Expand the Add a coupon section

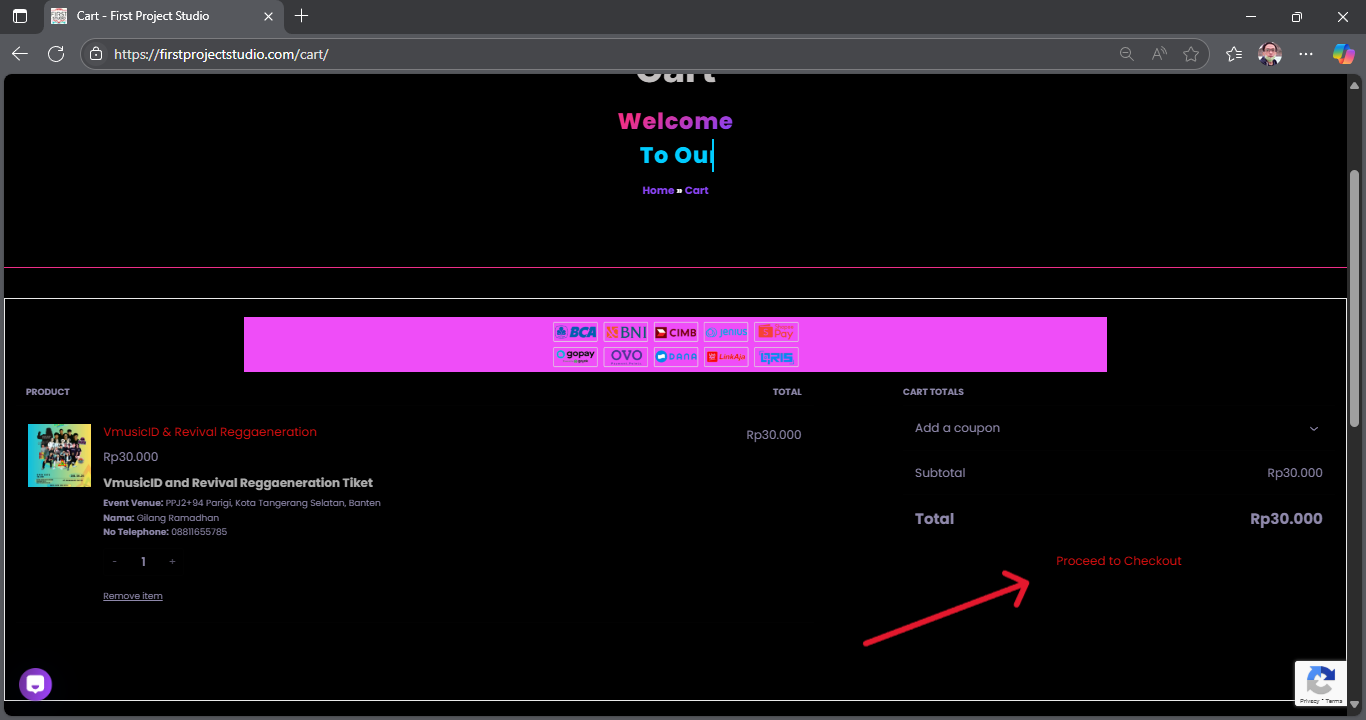pos(1118,428)
